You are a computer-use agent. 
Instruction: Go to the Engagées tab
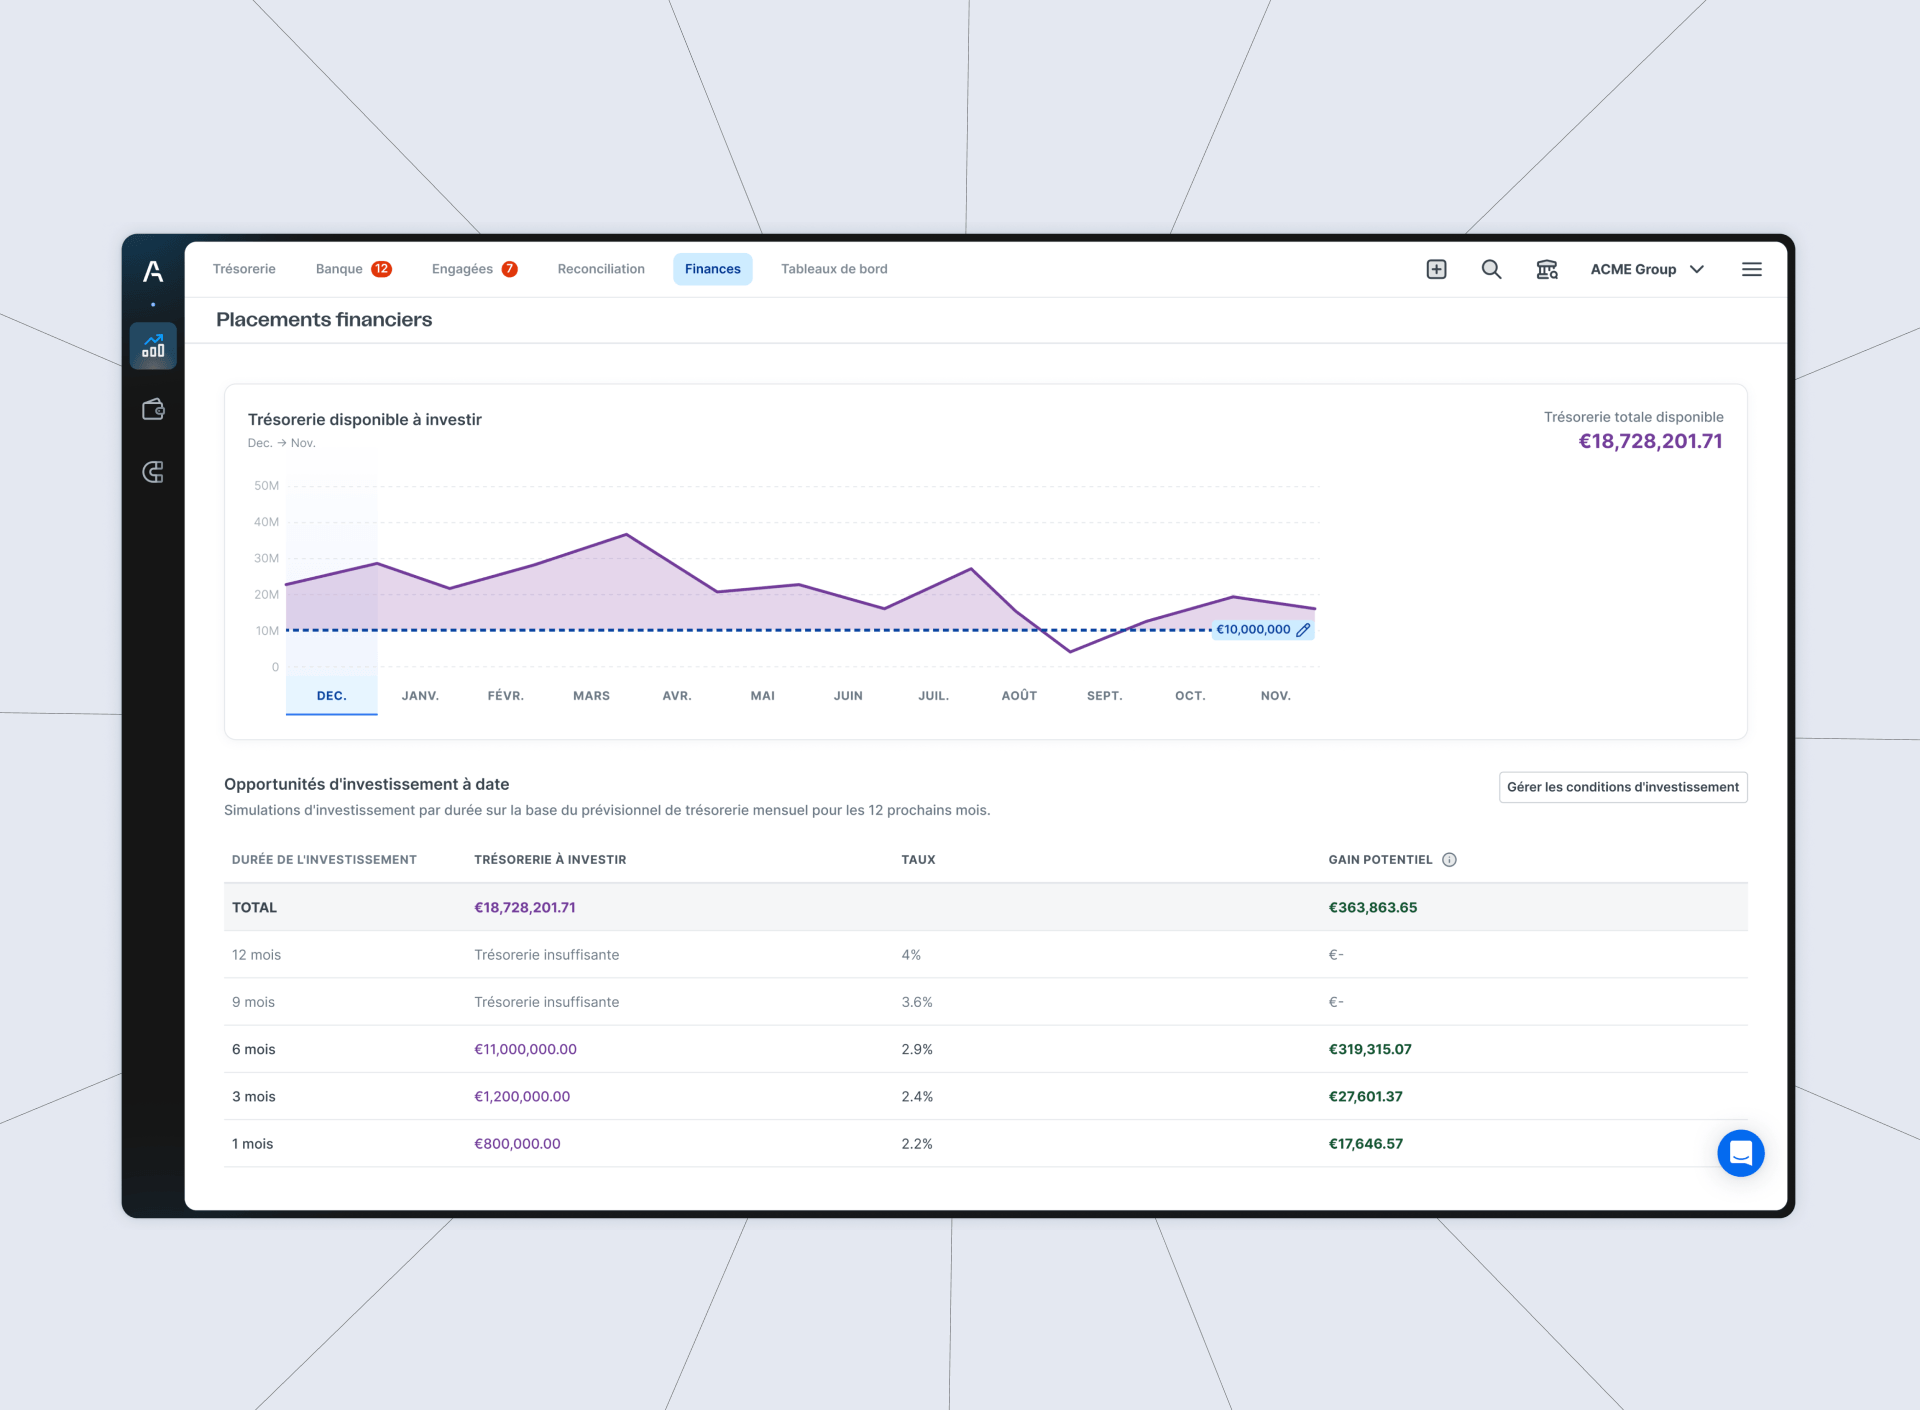[x=474, y=269]
